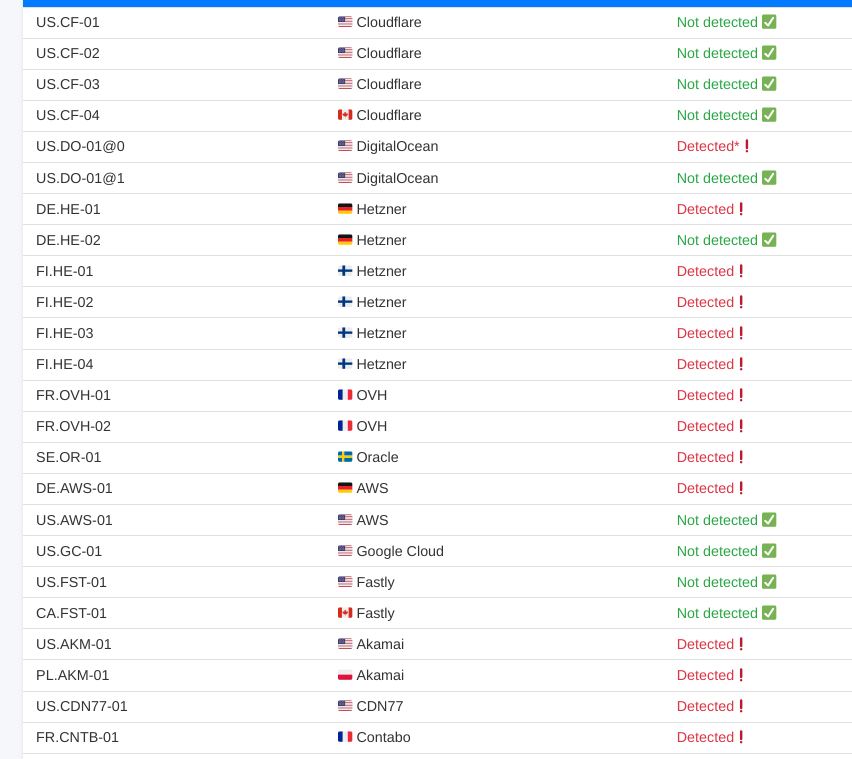
Task: Click the US flag icon beside US.CF-01
Action: pos(345,22)
